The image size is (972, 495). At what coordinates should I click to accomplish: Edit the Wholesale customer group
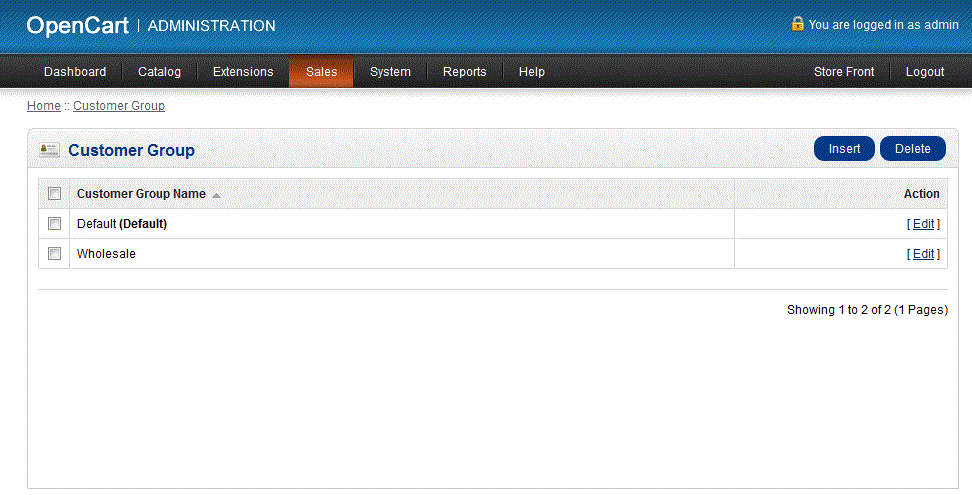click(923, 254)
